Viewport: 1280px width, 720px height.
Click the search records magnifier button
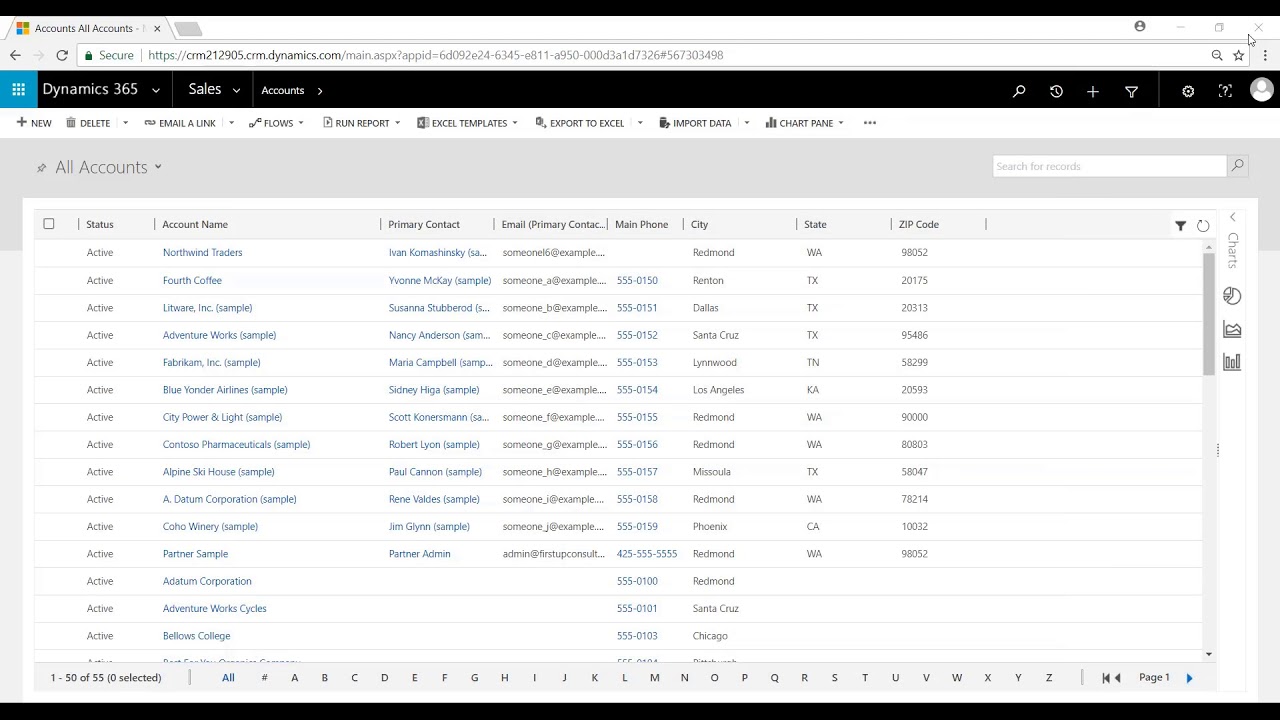point(1237,166)
